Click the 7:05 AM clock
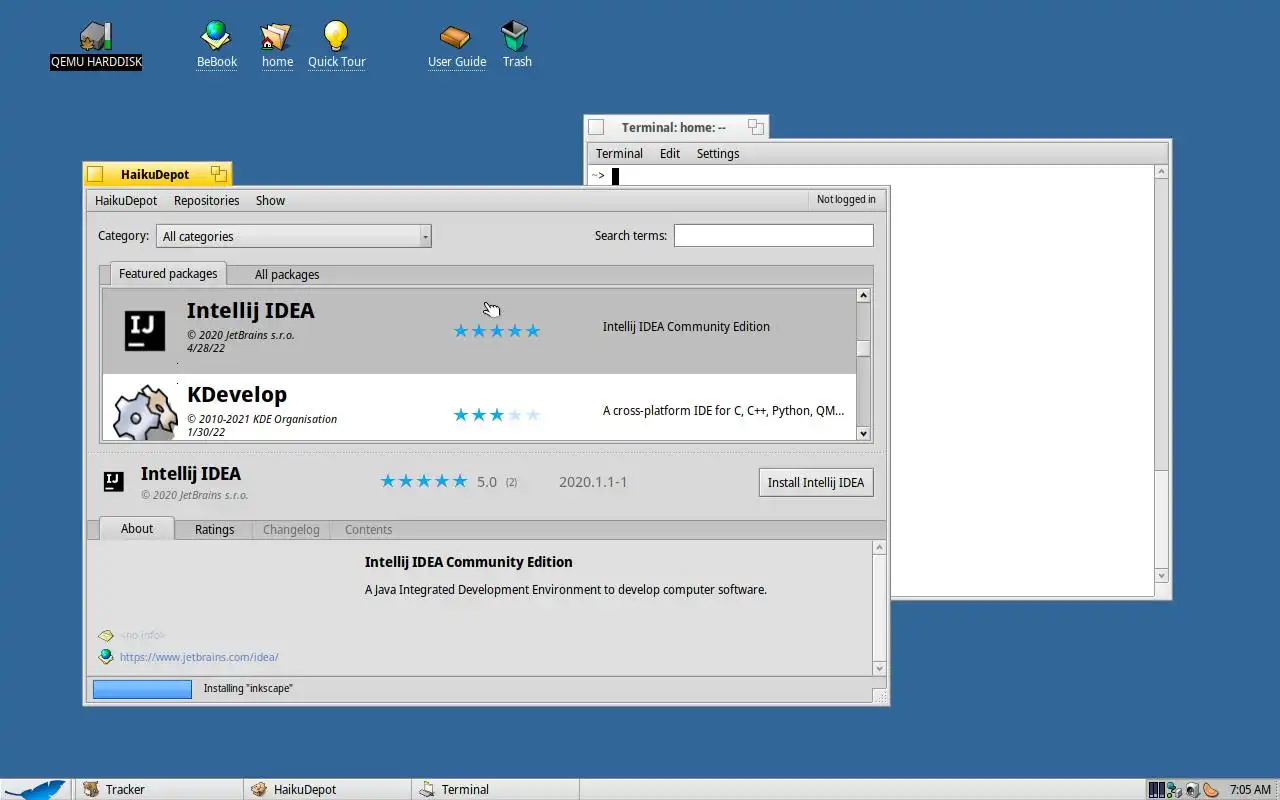1280x800 pixels. pyautogui.click(x=1250, y=789)
